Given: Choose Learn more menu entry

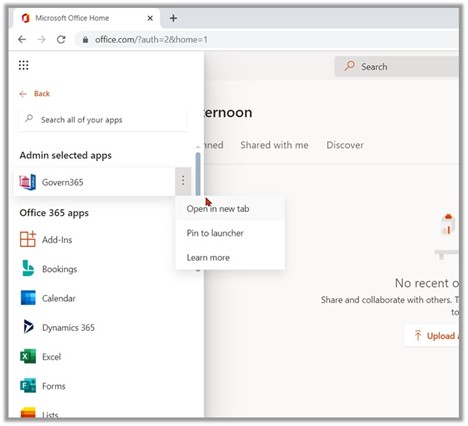Looking at the screenshot, I should pos(230,257).
